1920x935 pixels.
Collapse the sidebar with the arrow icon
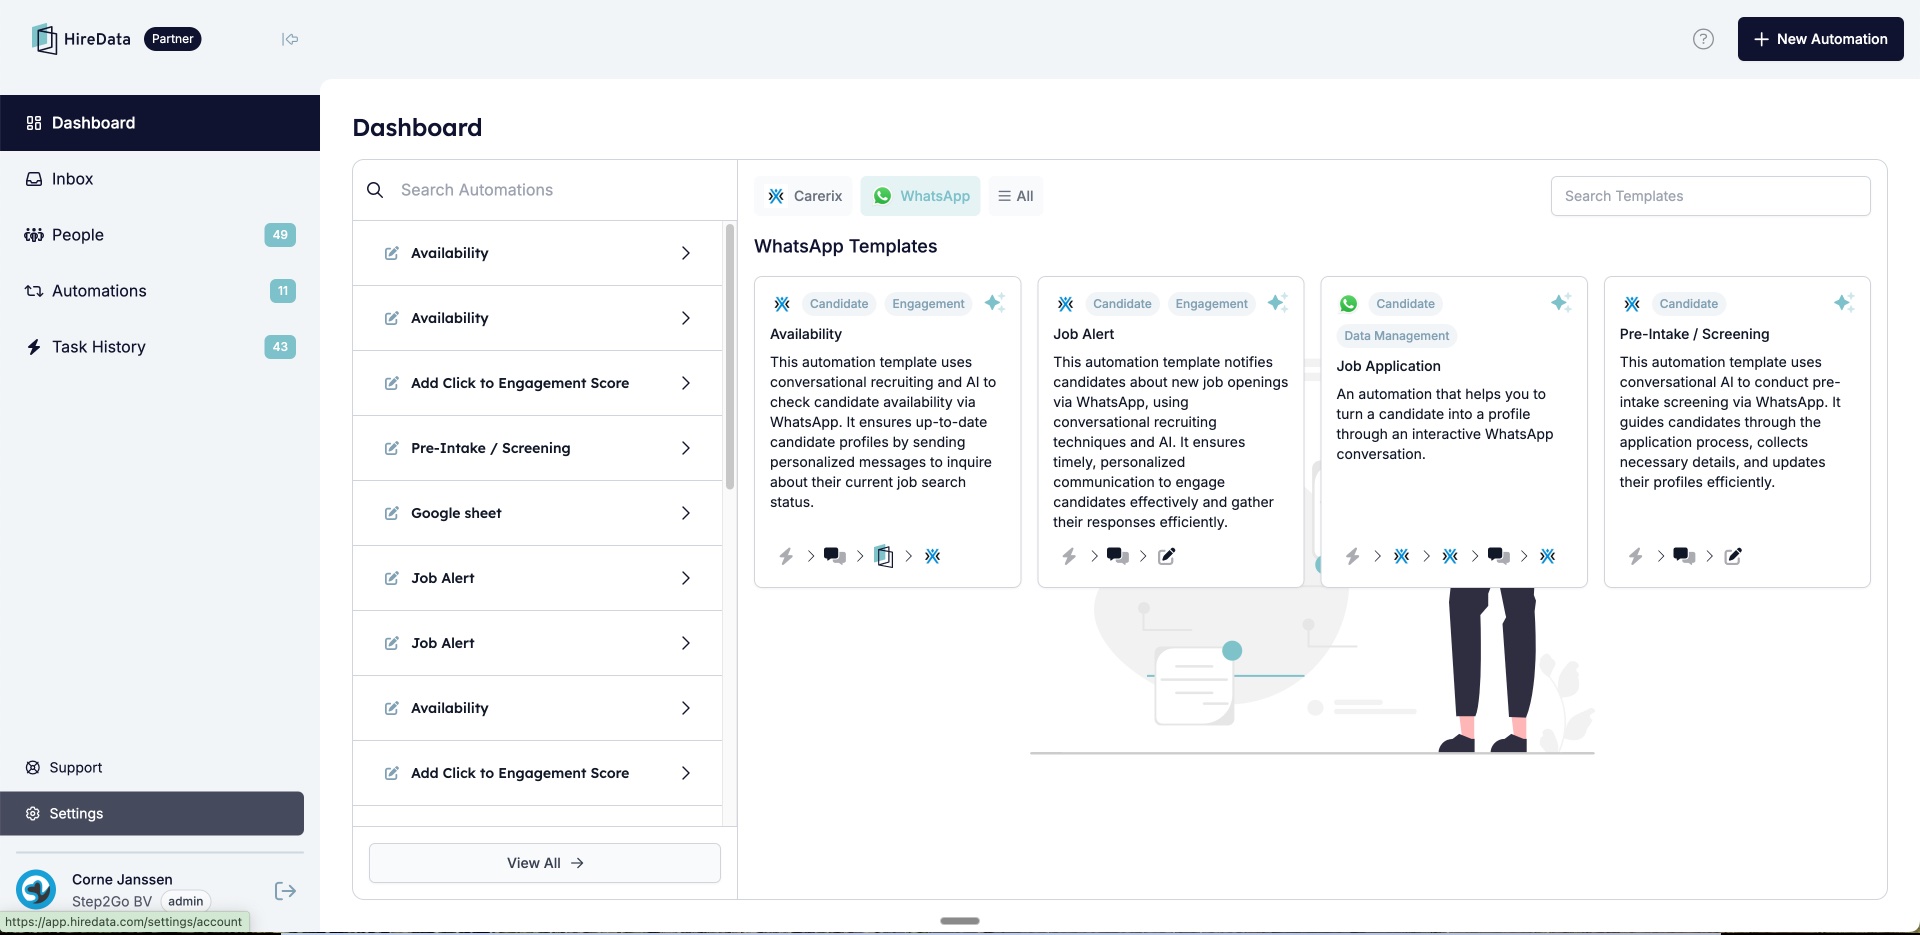(290, 39)
